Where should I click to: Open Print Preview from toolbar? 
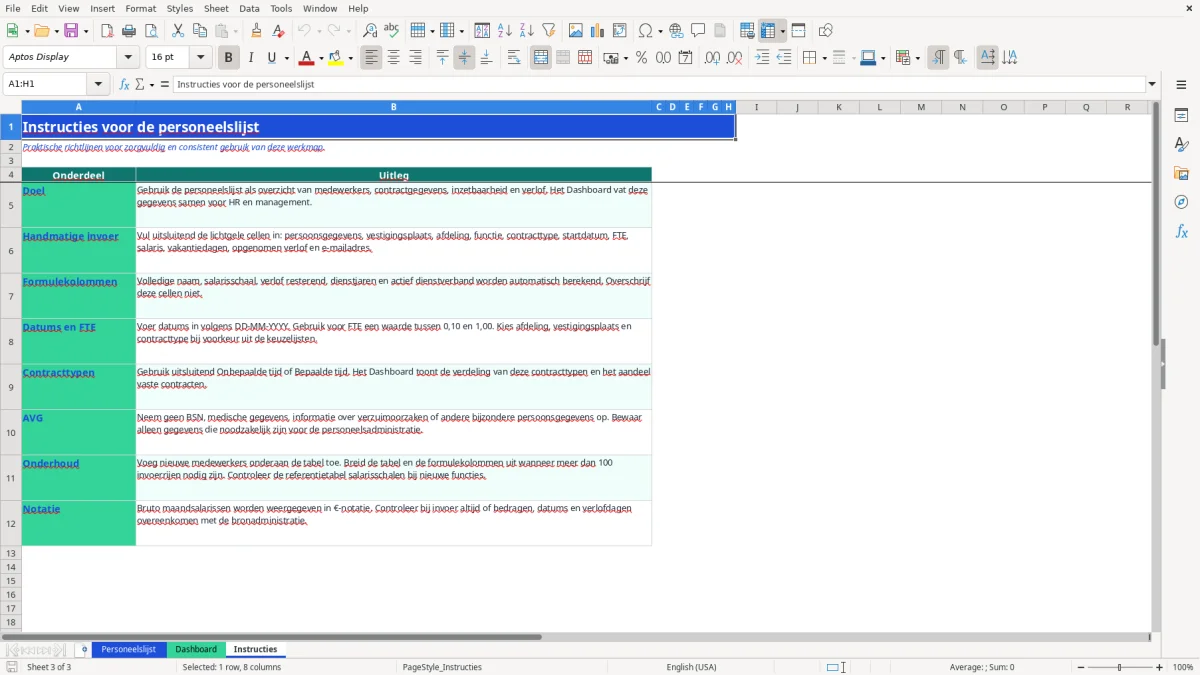(151, 31)
